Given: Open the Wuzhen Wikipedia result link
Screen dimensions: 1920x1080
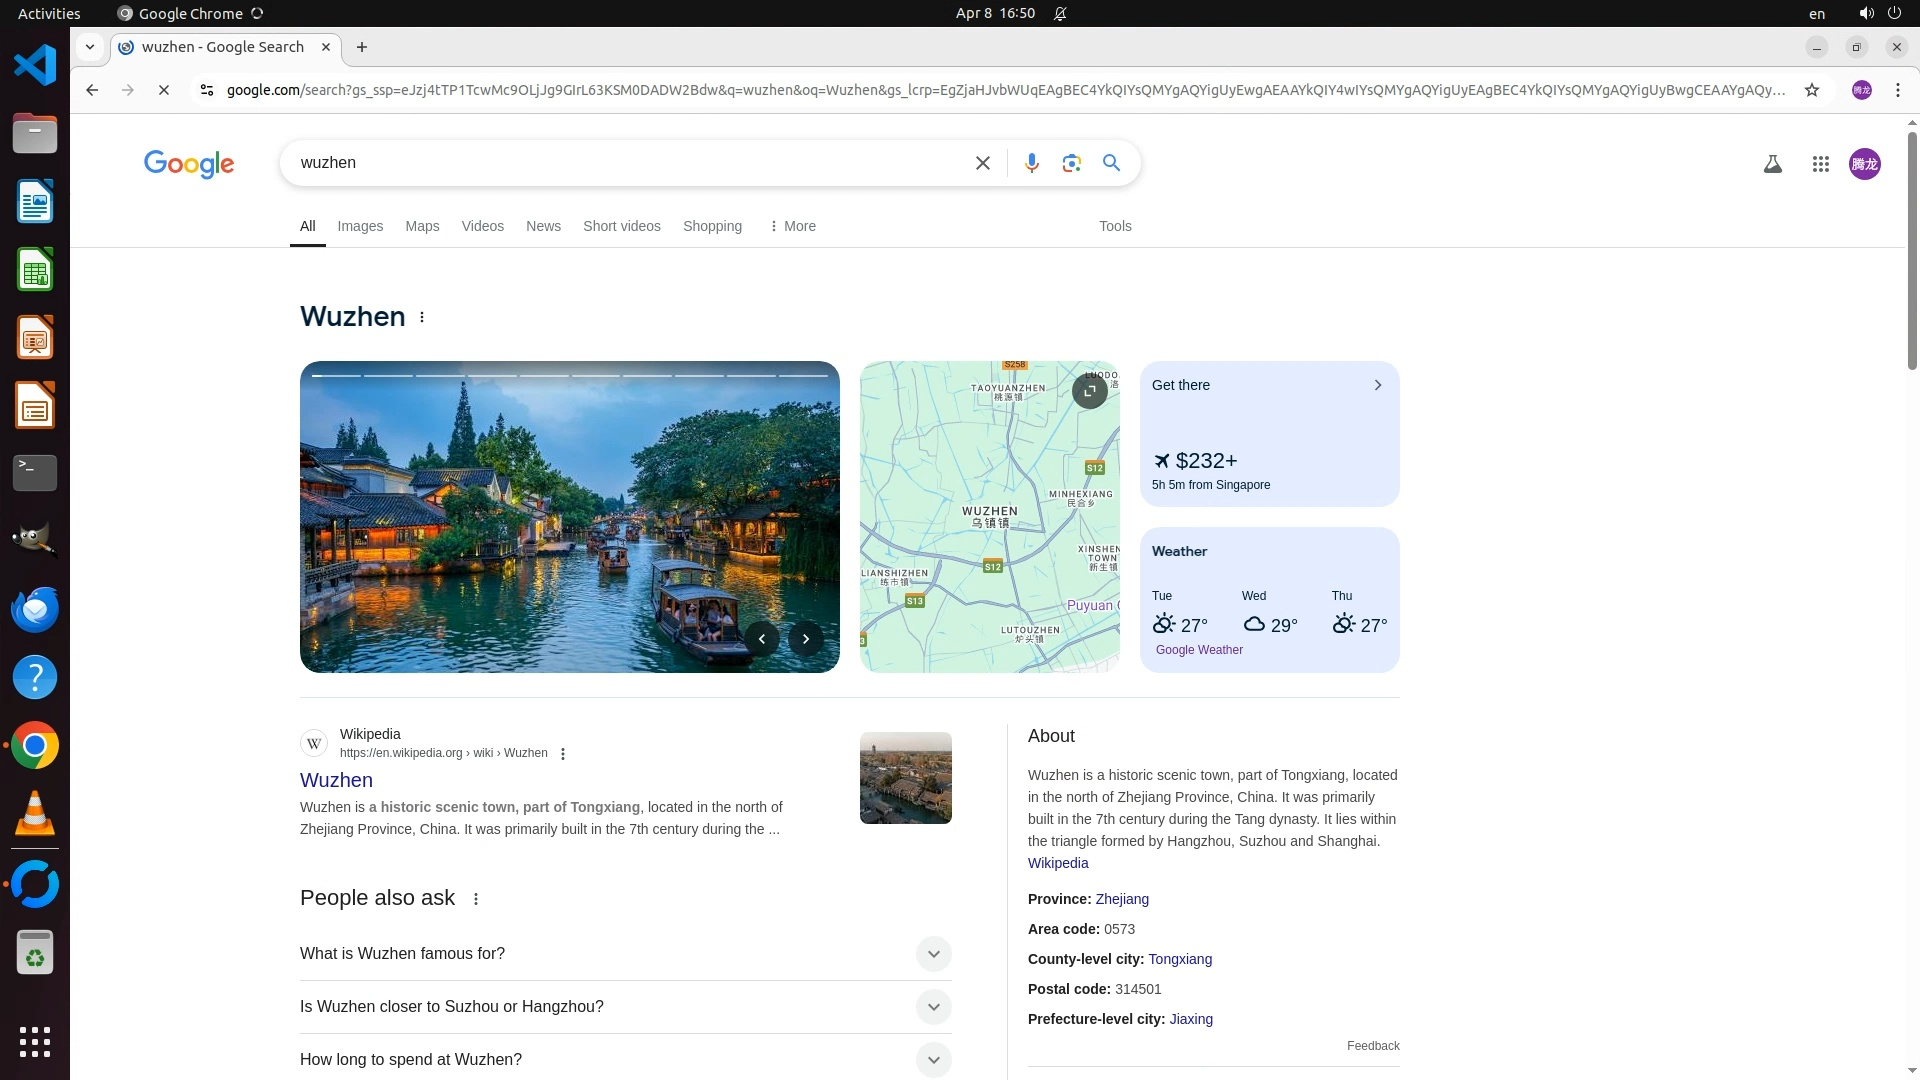Looking at the screenshot, I should pyautogui.click(x=336, y=780).
